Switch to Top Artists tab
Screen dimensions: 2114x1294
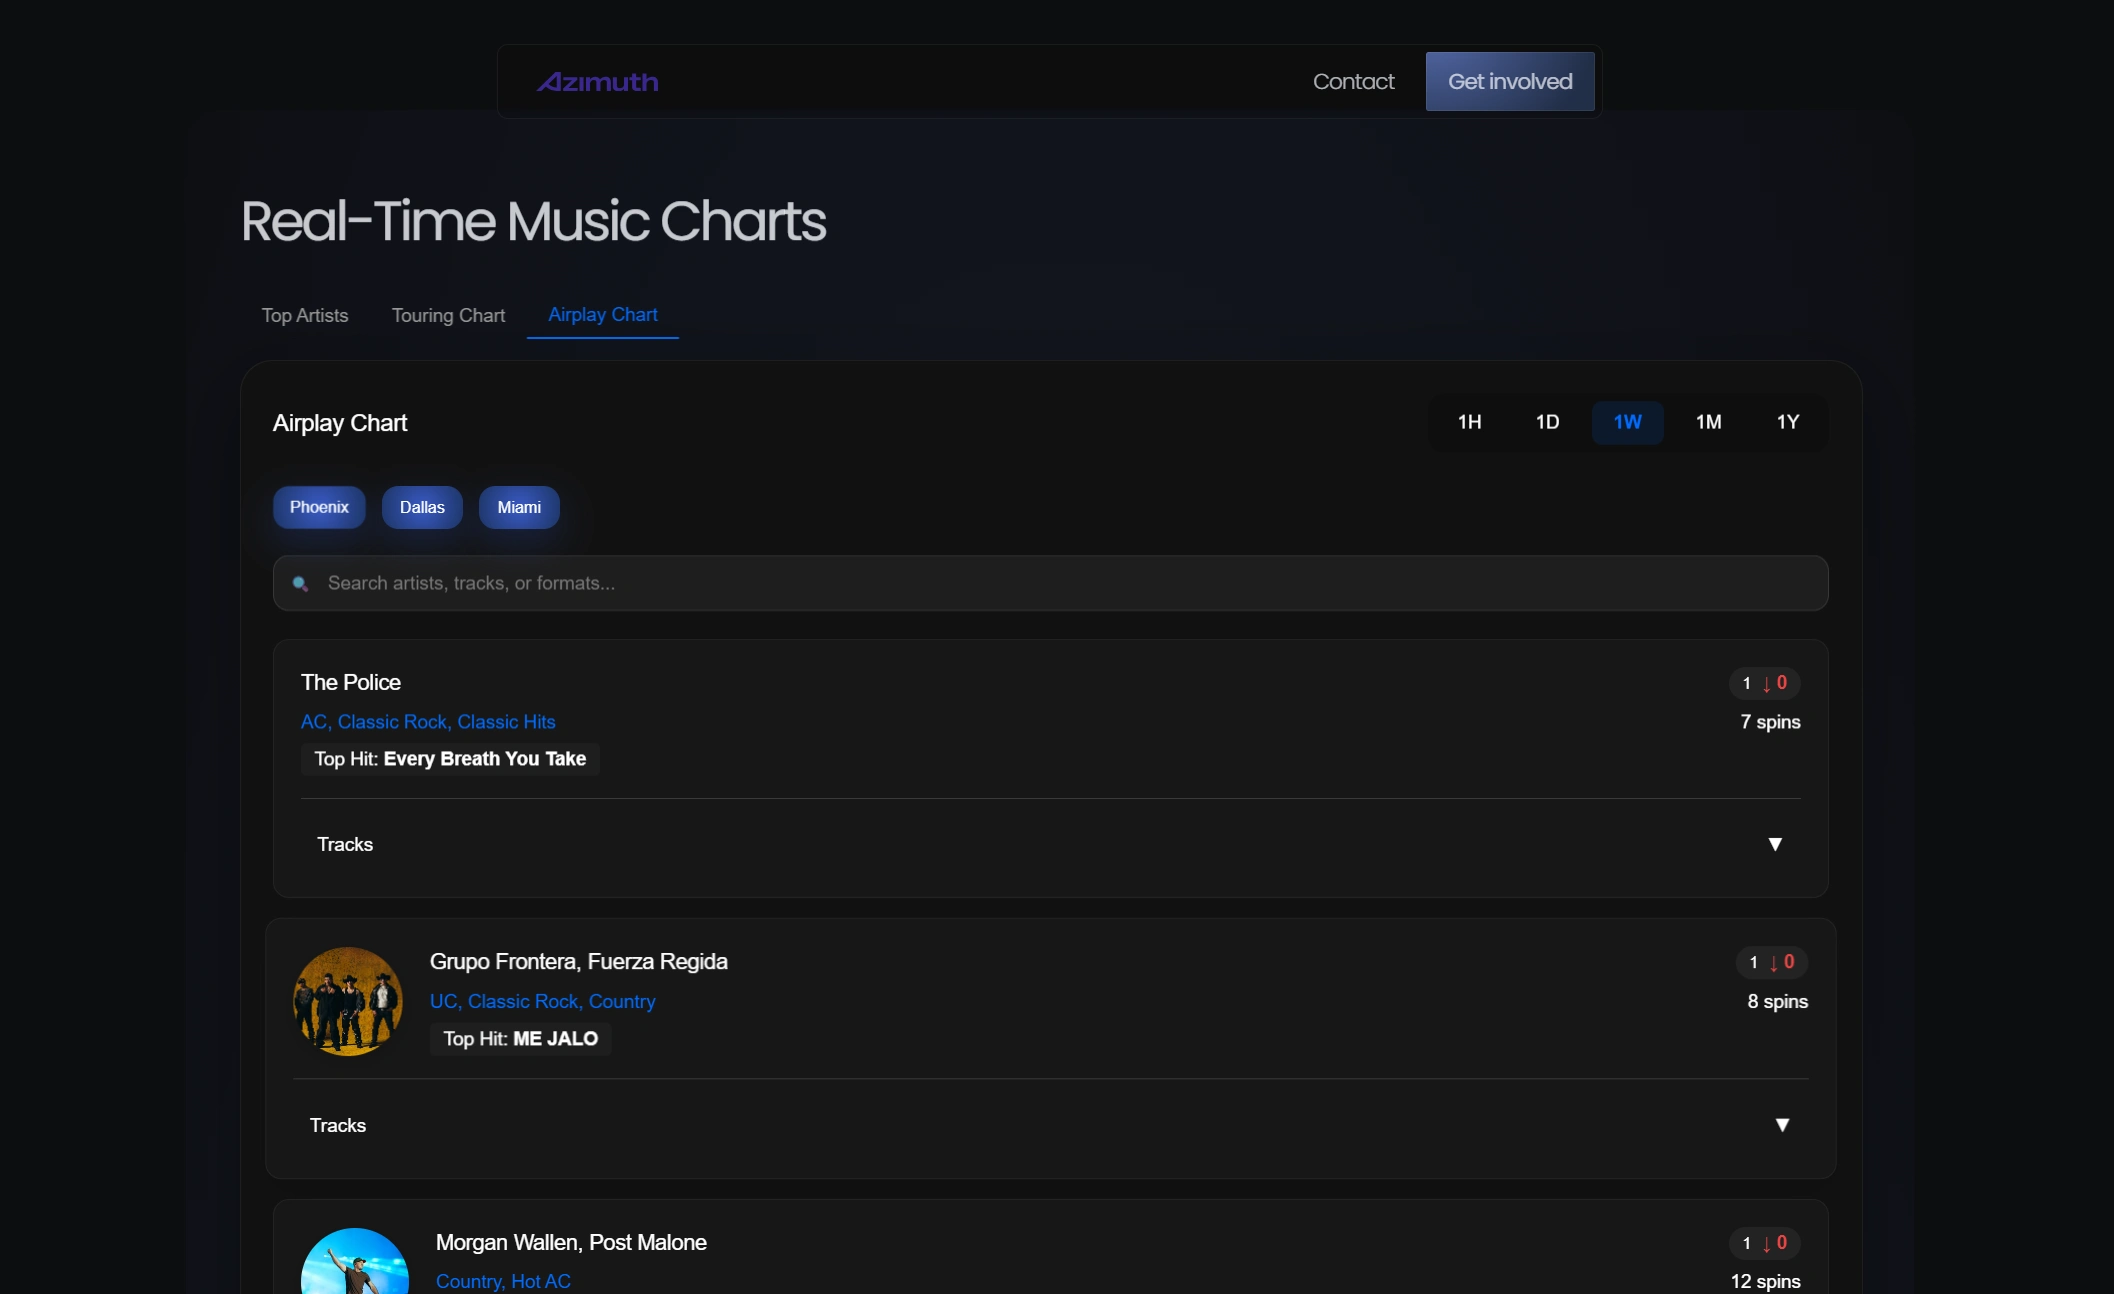pos(305,315)
